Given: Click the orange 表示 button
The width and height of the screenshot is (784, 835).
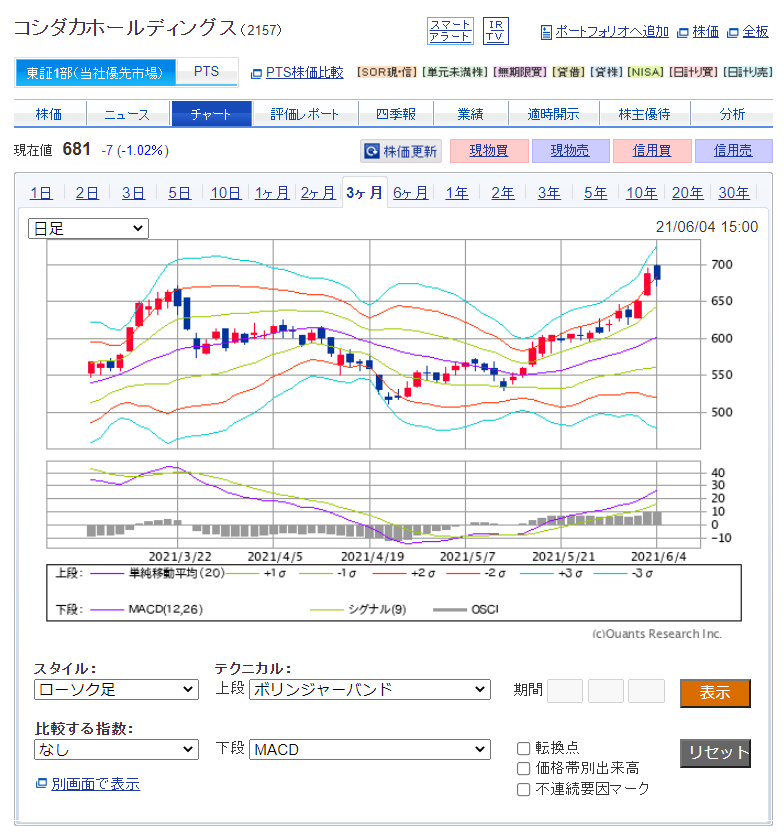Looking at the screenshot, I should click(x=715, y=693).
